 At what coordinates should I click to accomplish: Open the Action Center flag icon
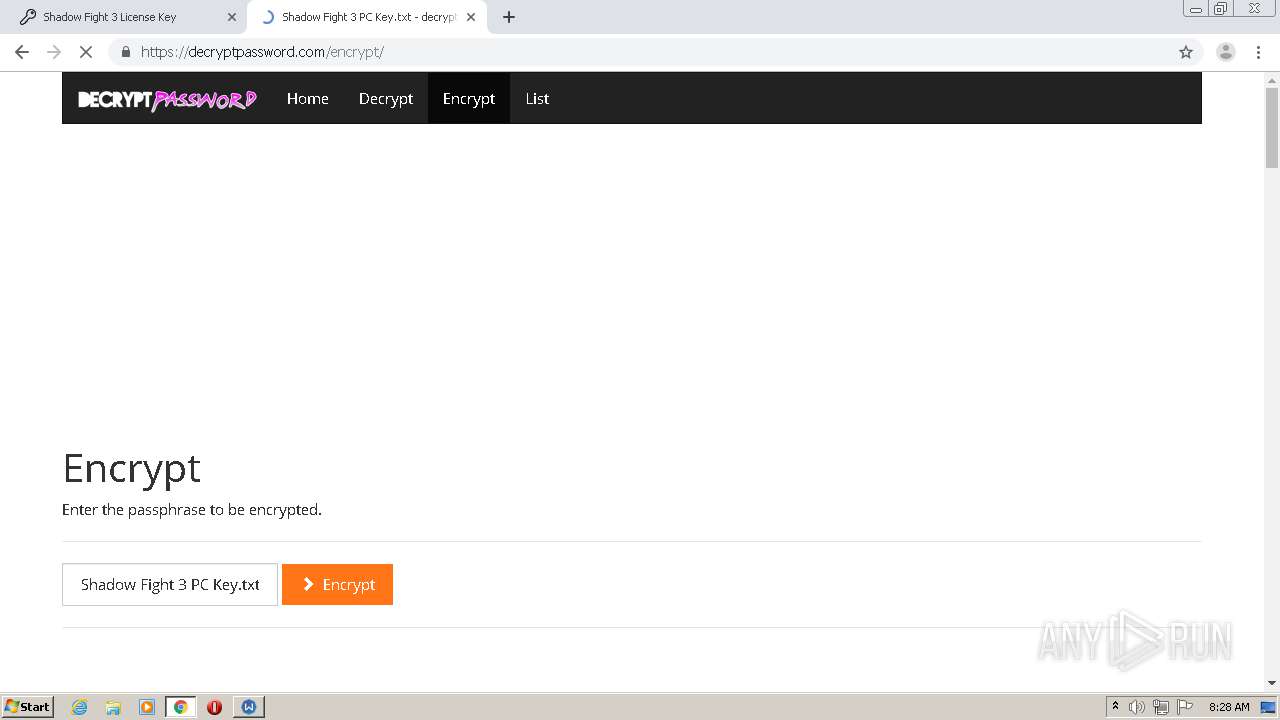1185,707
